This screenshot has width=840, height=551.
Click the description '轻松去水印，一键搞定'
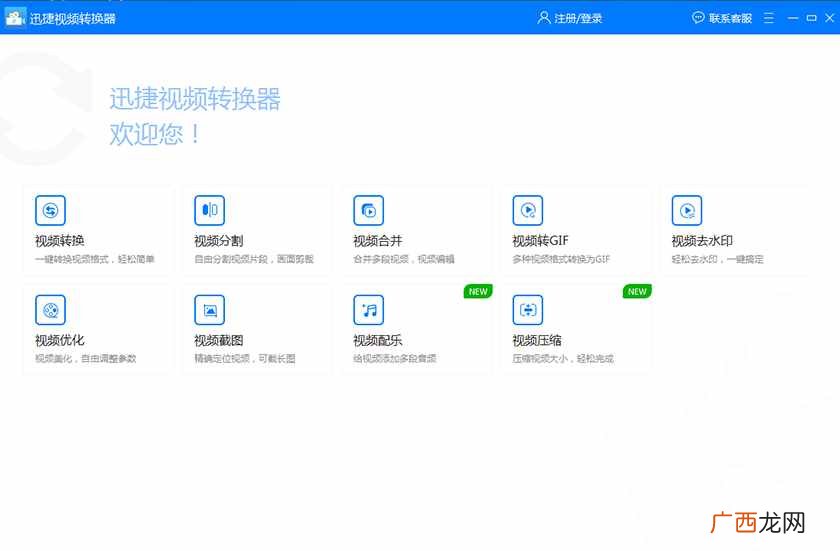[x=717, y=259]
